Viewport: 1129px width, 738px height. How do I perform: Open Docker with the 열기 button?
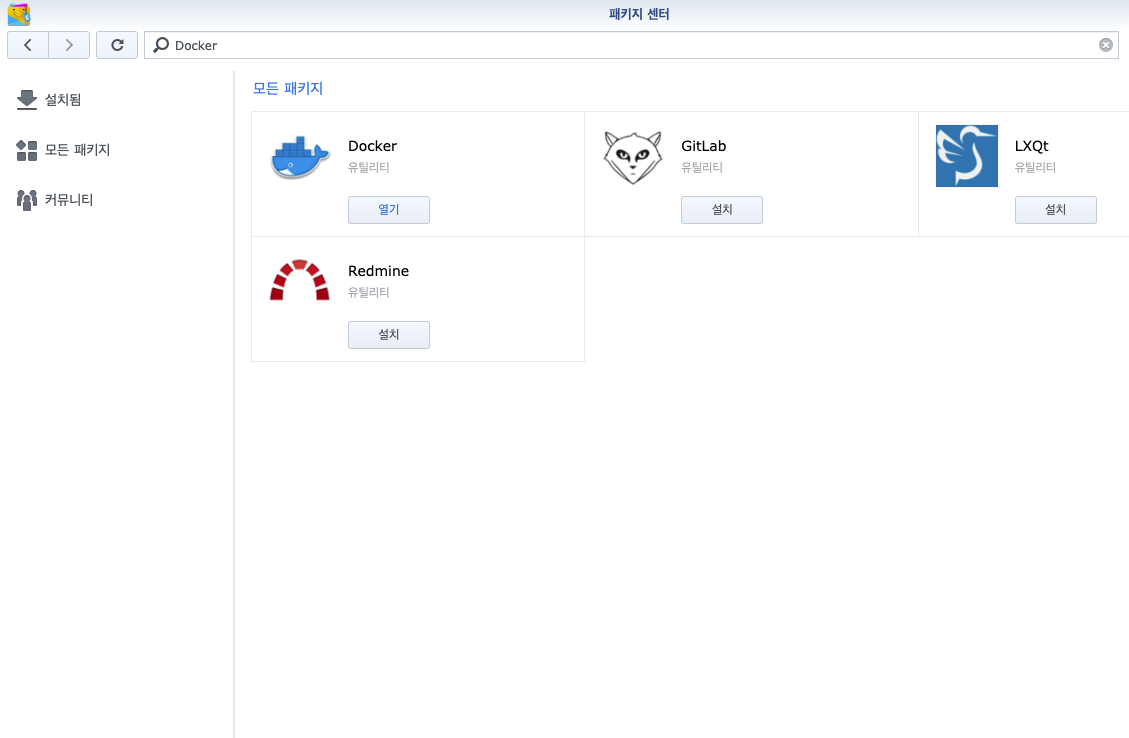coord(389,210)
